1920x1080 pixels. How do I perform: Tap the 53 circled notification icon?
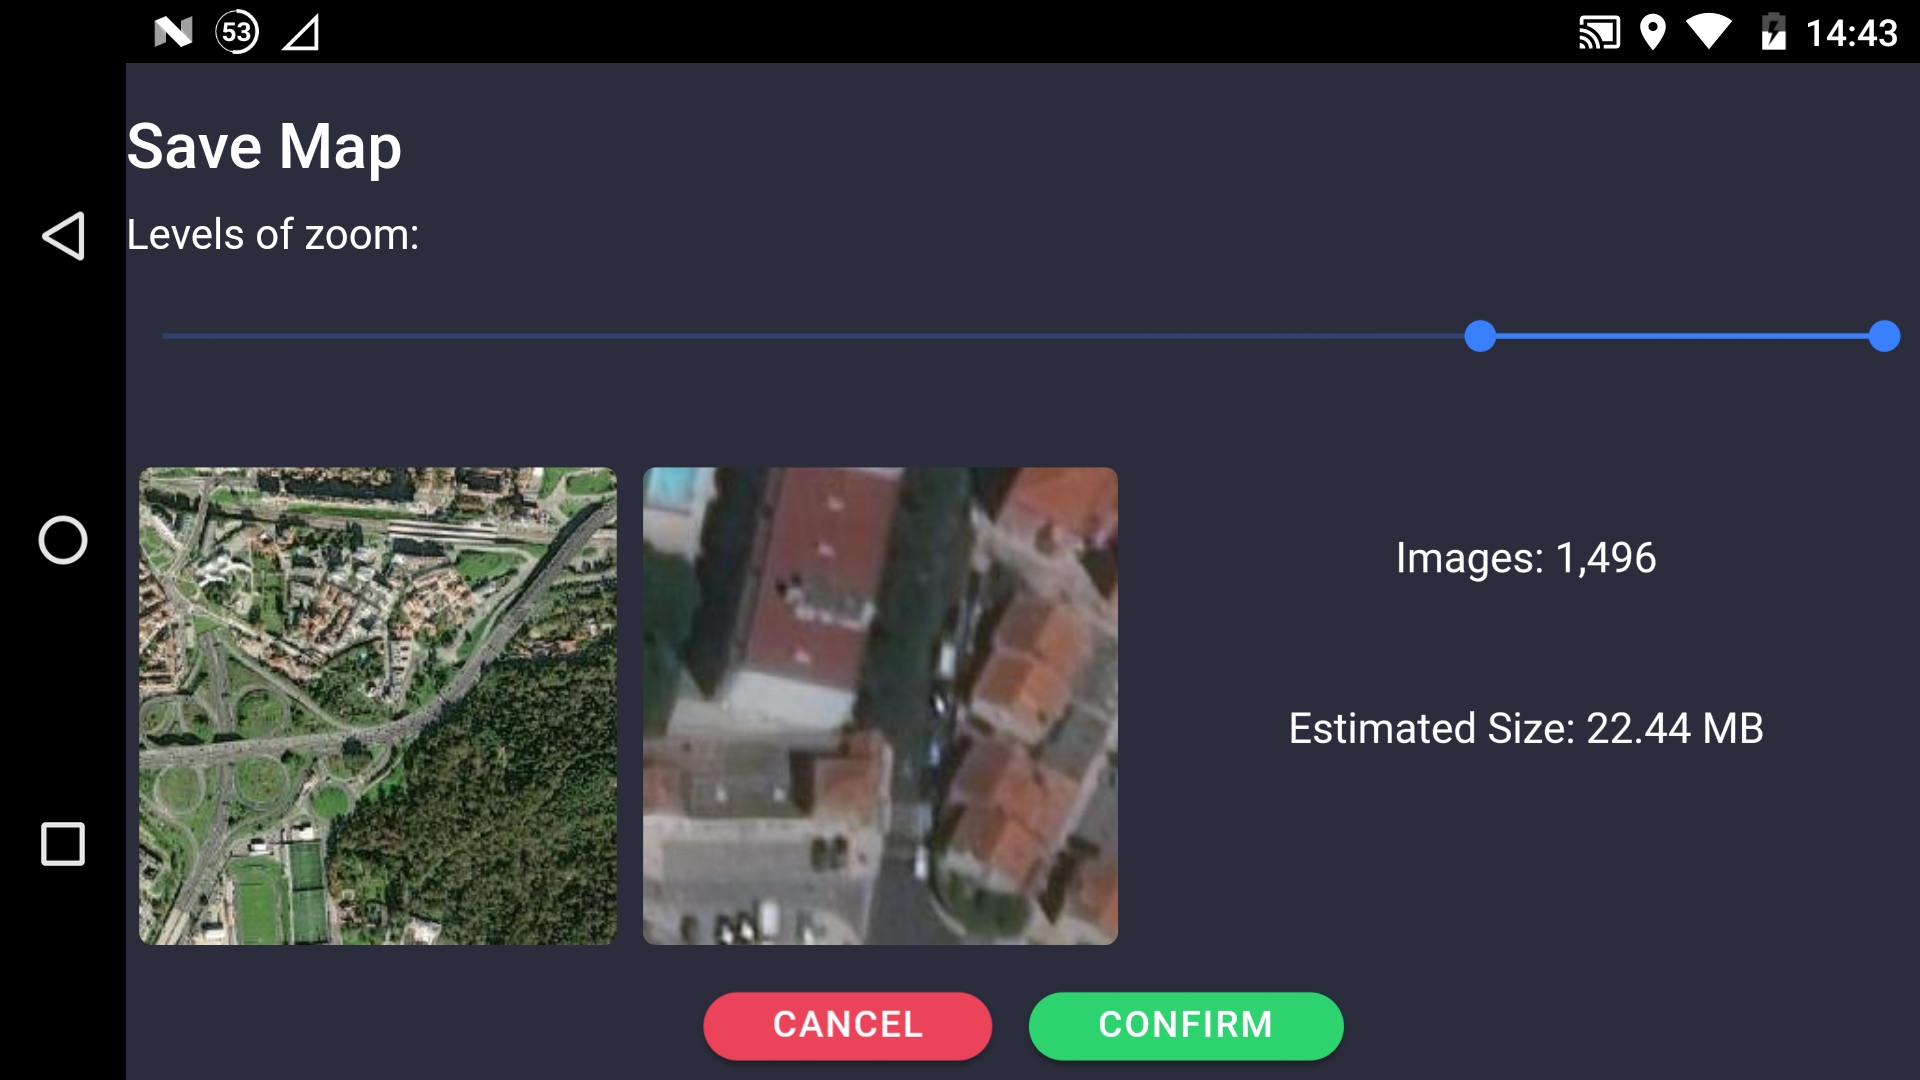[237, 33]
